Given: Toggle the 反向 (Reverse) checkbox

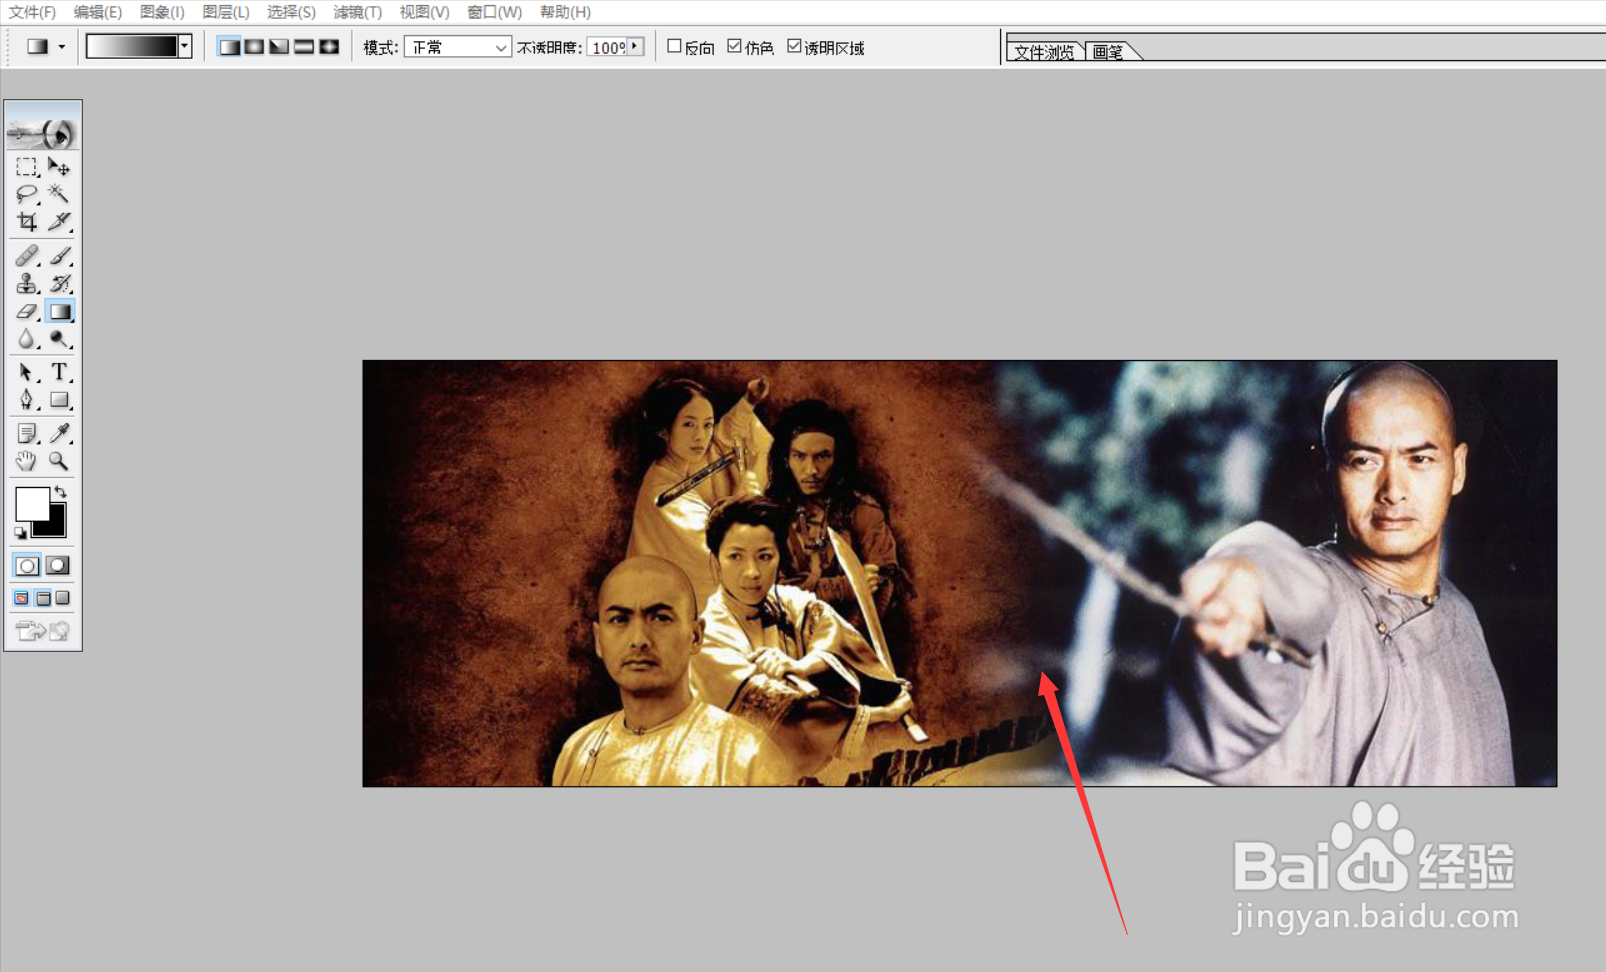Looking at the screenshot, I should click(674, 46).
